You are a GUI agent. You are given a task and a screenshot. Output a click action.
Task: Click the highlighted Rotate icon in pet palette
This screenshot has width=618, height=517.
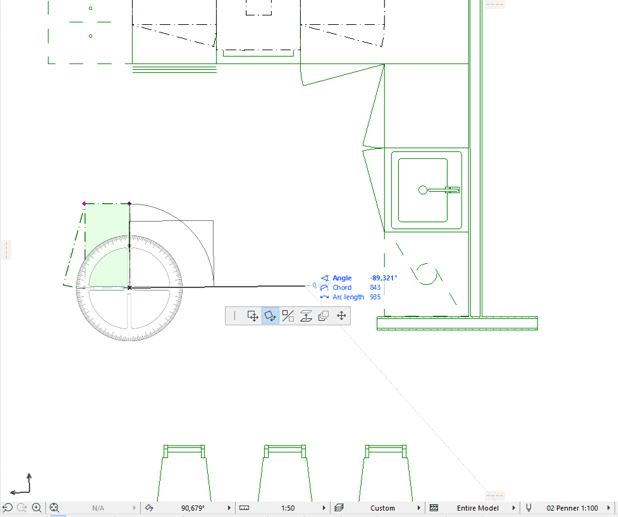[x=270, y=316]
